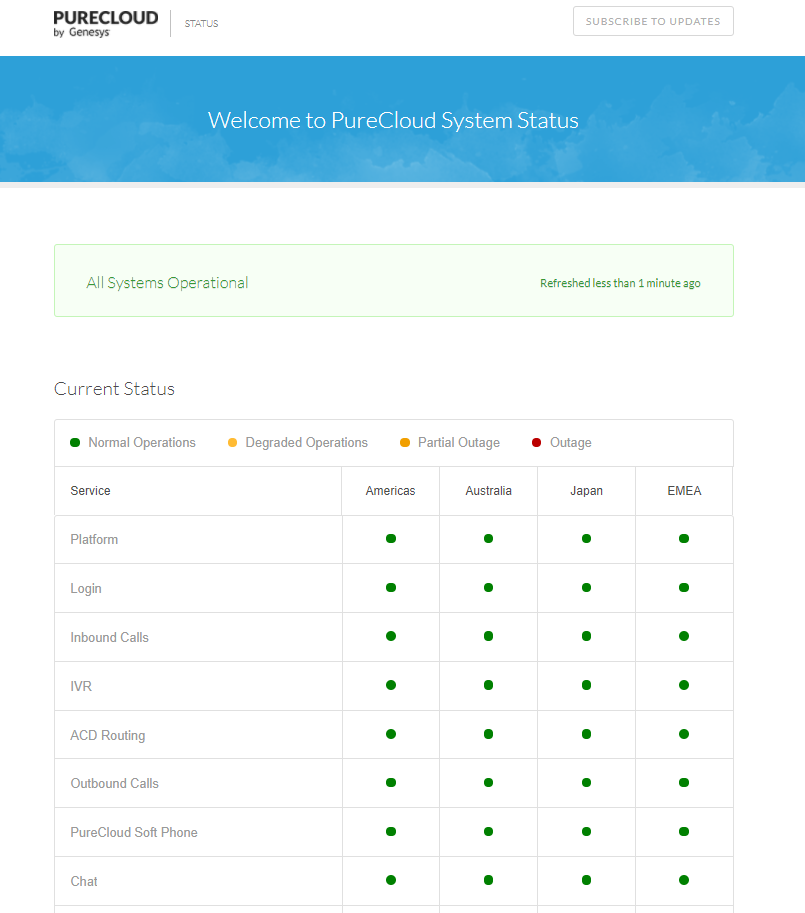Click the Platform status dot for Americas
This screenshot has height=913, width=805.
pyautogui.click(x=391, y=539)
